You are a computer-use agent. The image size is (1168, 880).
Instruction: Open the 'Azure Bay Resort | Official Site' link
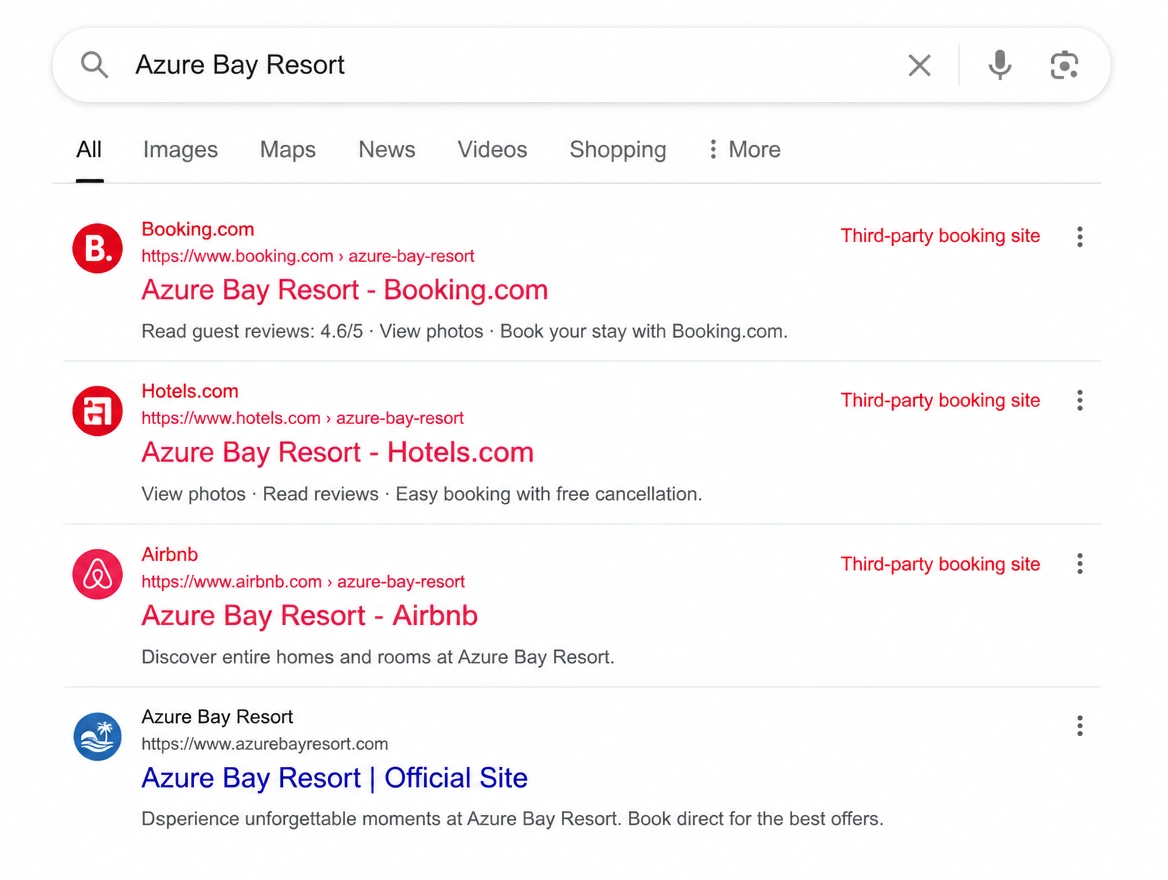click(334, 778)
